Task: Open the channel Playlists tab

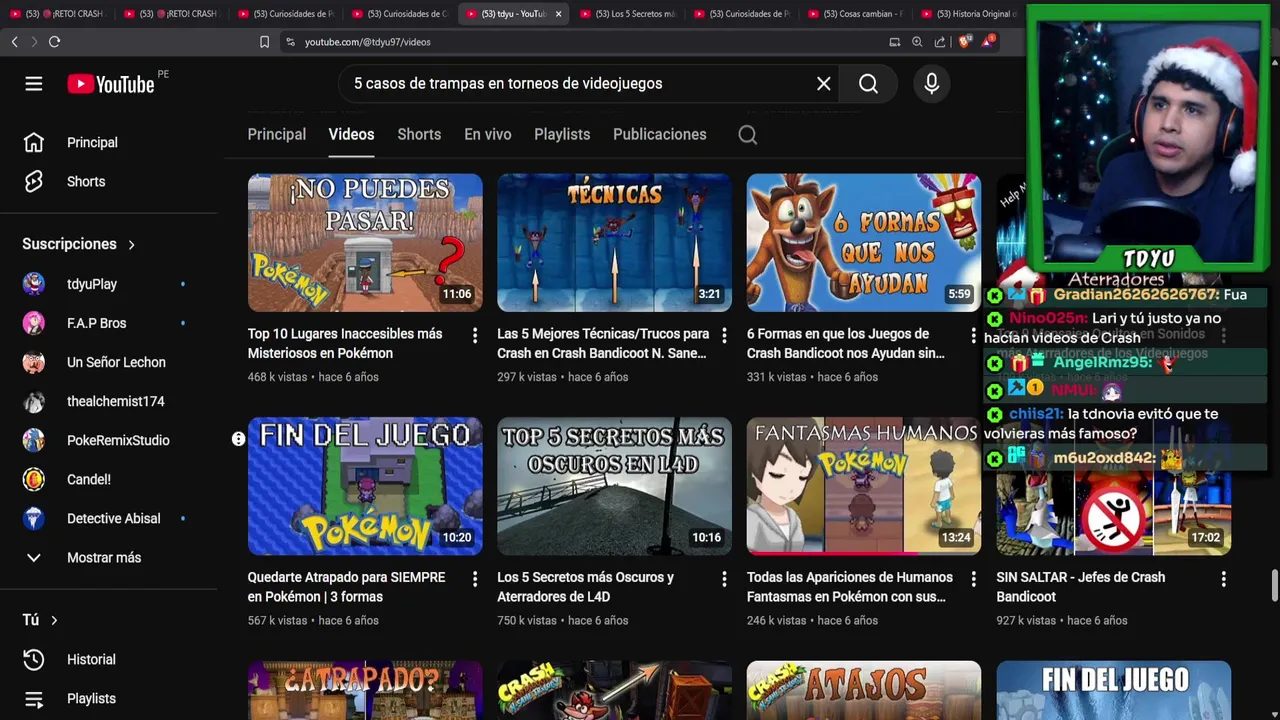Action: [x=562, y=135]
